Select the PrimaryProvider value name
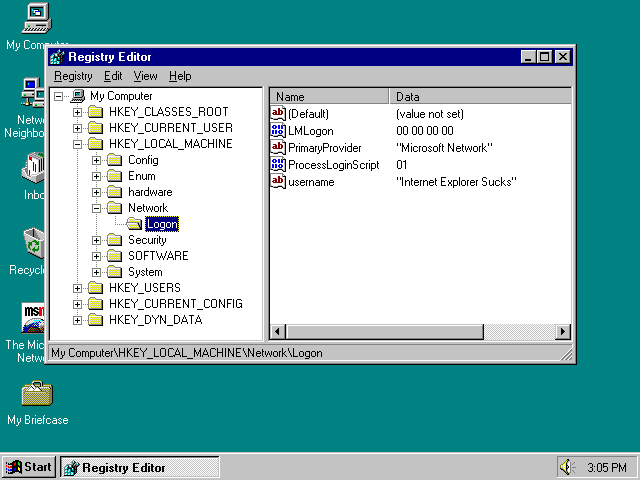640x480 pixels. point(325,148)
